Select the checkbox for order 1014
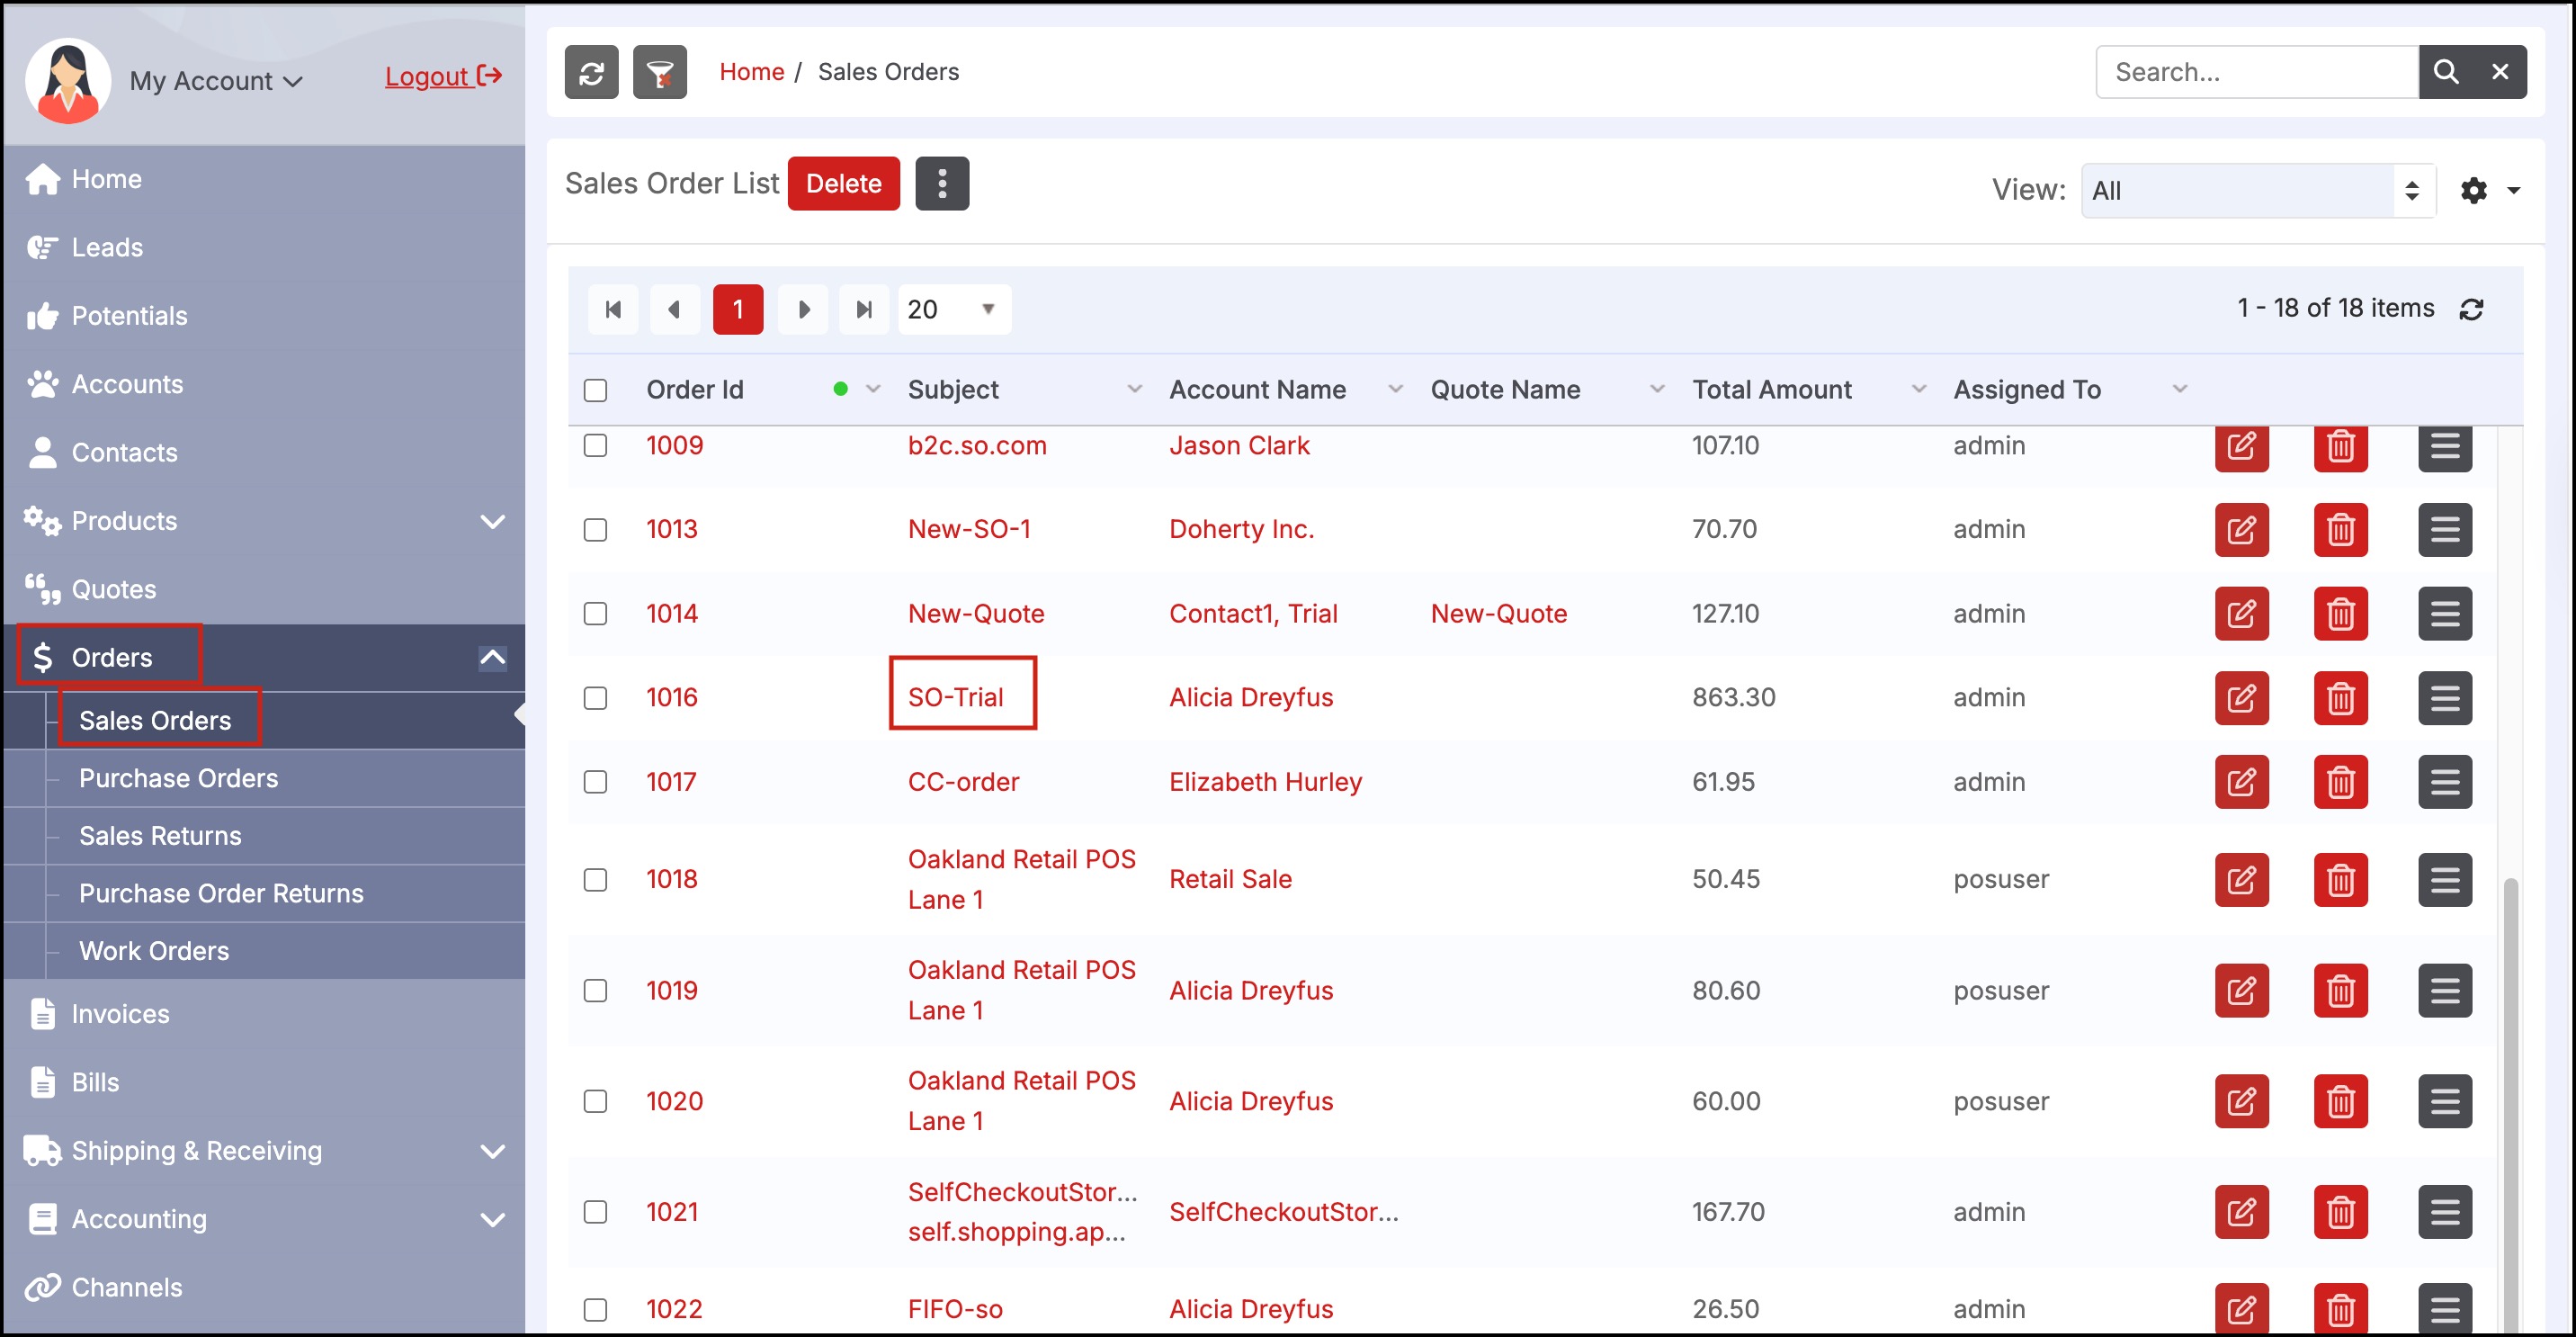The width and height of the screenshot is (2576, 1337). [595, 614]
